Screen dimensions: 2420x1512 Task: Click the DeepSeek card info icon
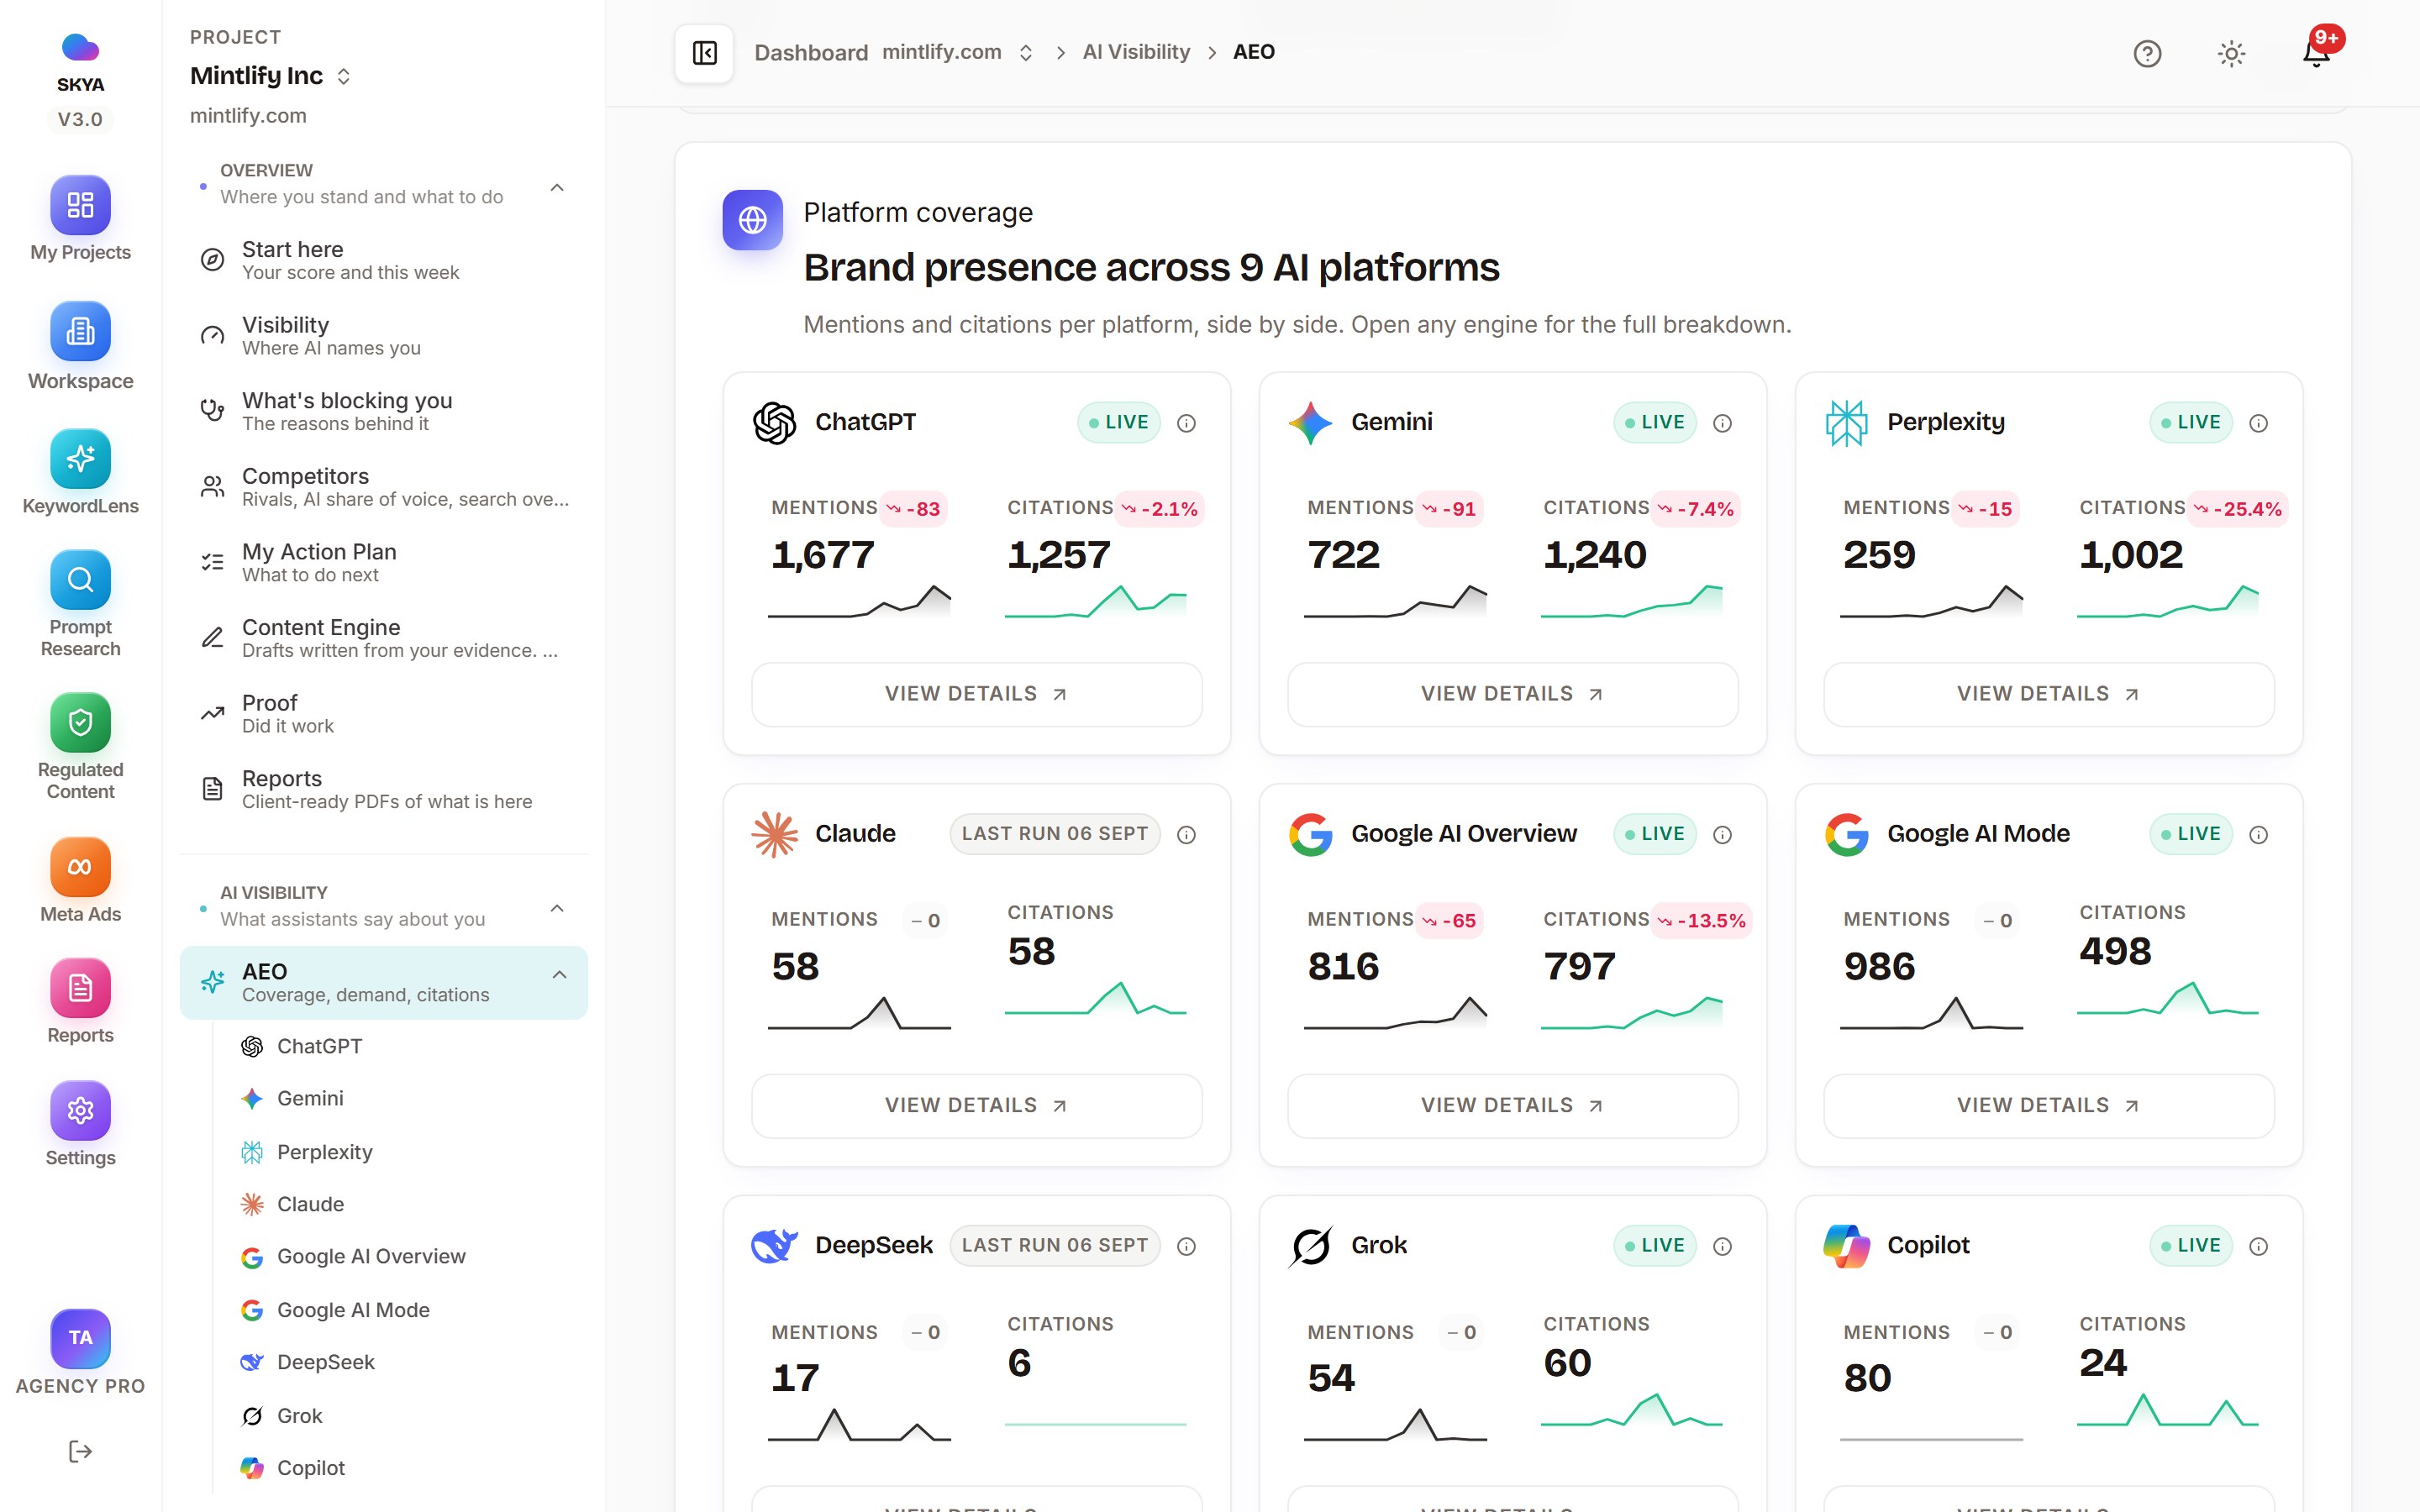pos(1186,1246)
